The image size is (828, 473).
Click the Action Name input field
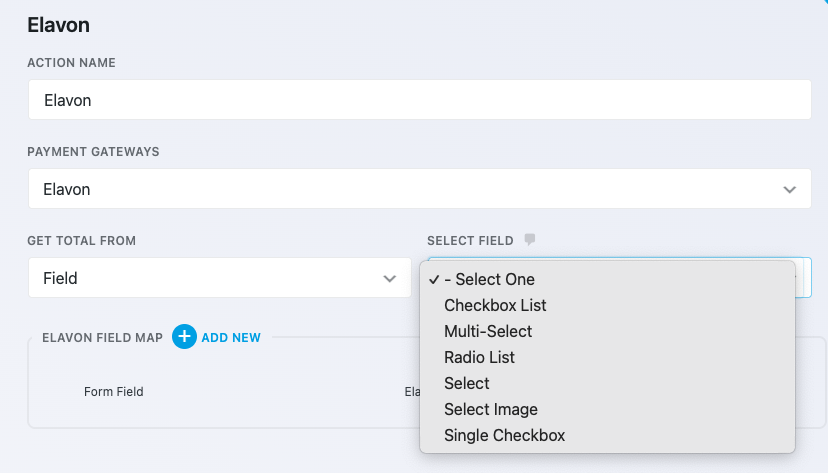419,100
